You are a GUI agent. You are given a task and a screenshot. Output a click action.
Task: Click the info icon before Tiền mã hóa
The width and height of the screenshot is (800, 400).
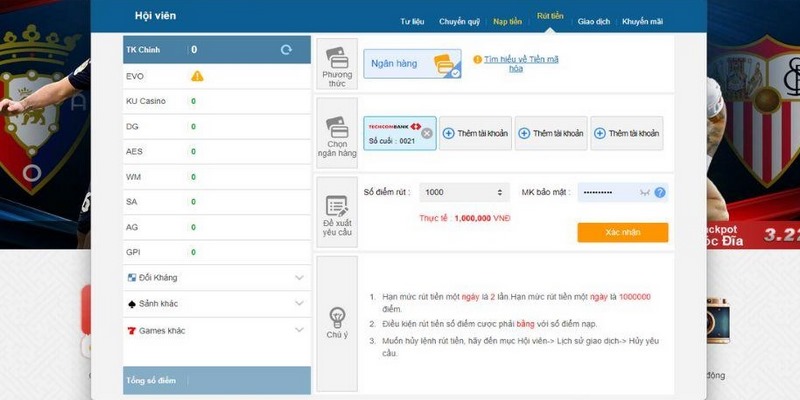pos(476,60)
